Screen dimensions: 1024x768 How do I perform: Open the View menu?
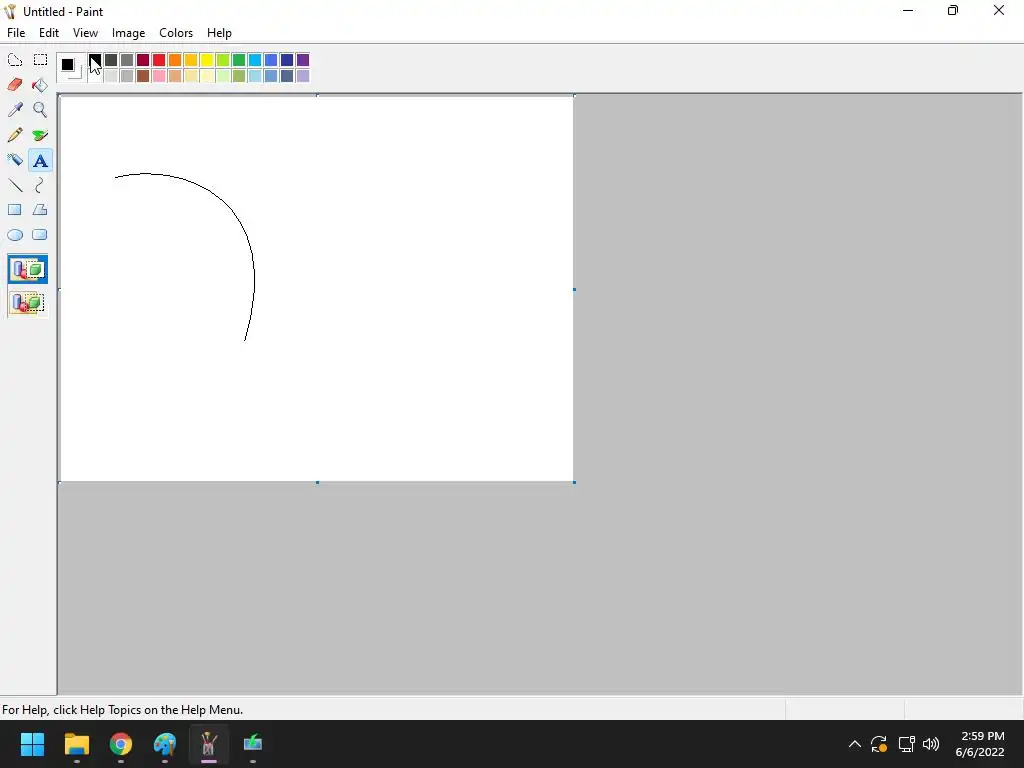point(85,33)
